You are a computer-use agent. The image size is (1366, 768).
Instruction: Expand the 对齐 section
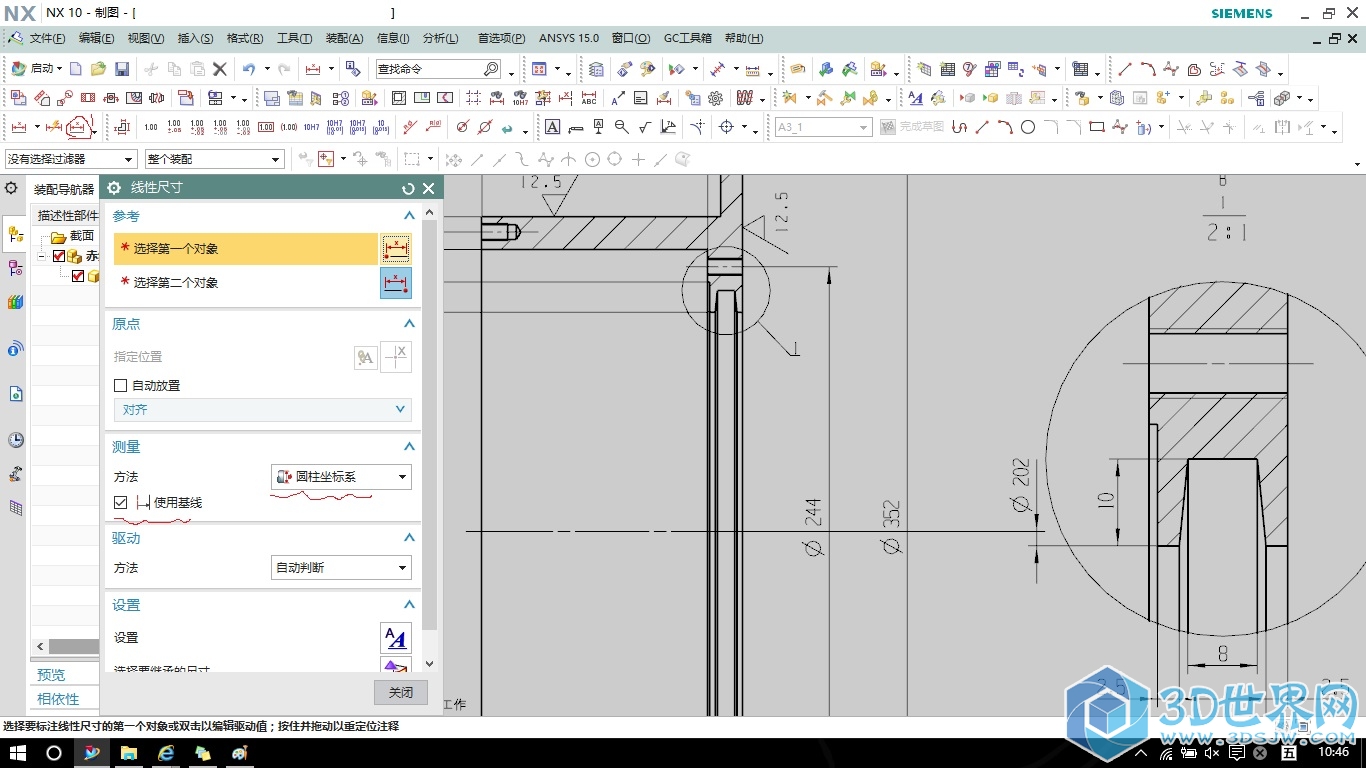[x=262, y=409]
